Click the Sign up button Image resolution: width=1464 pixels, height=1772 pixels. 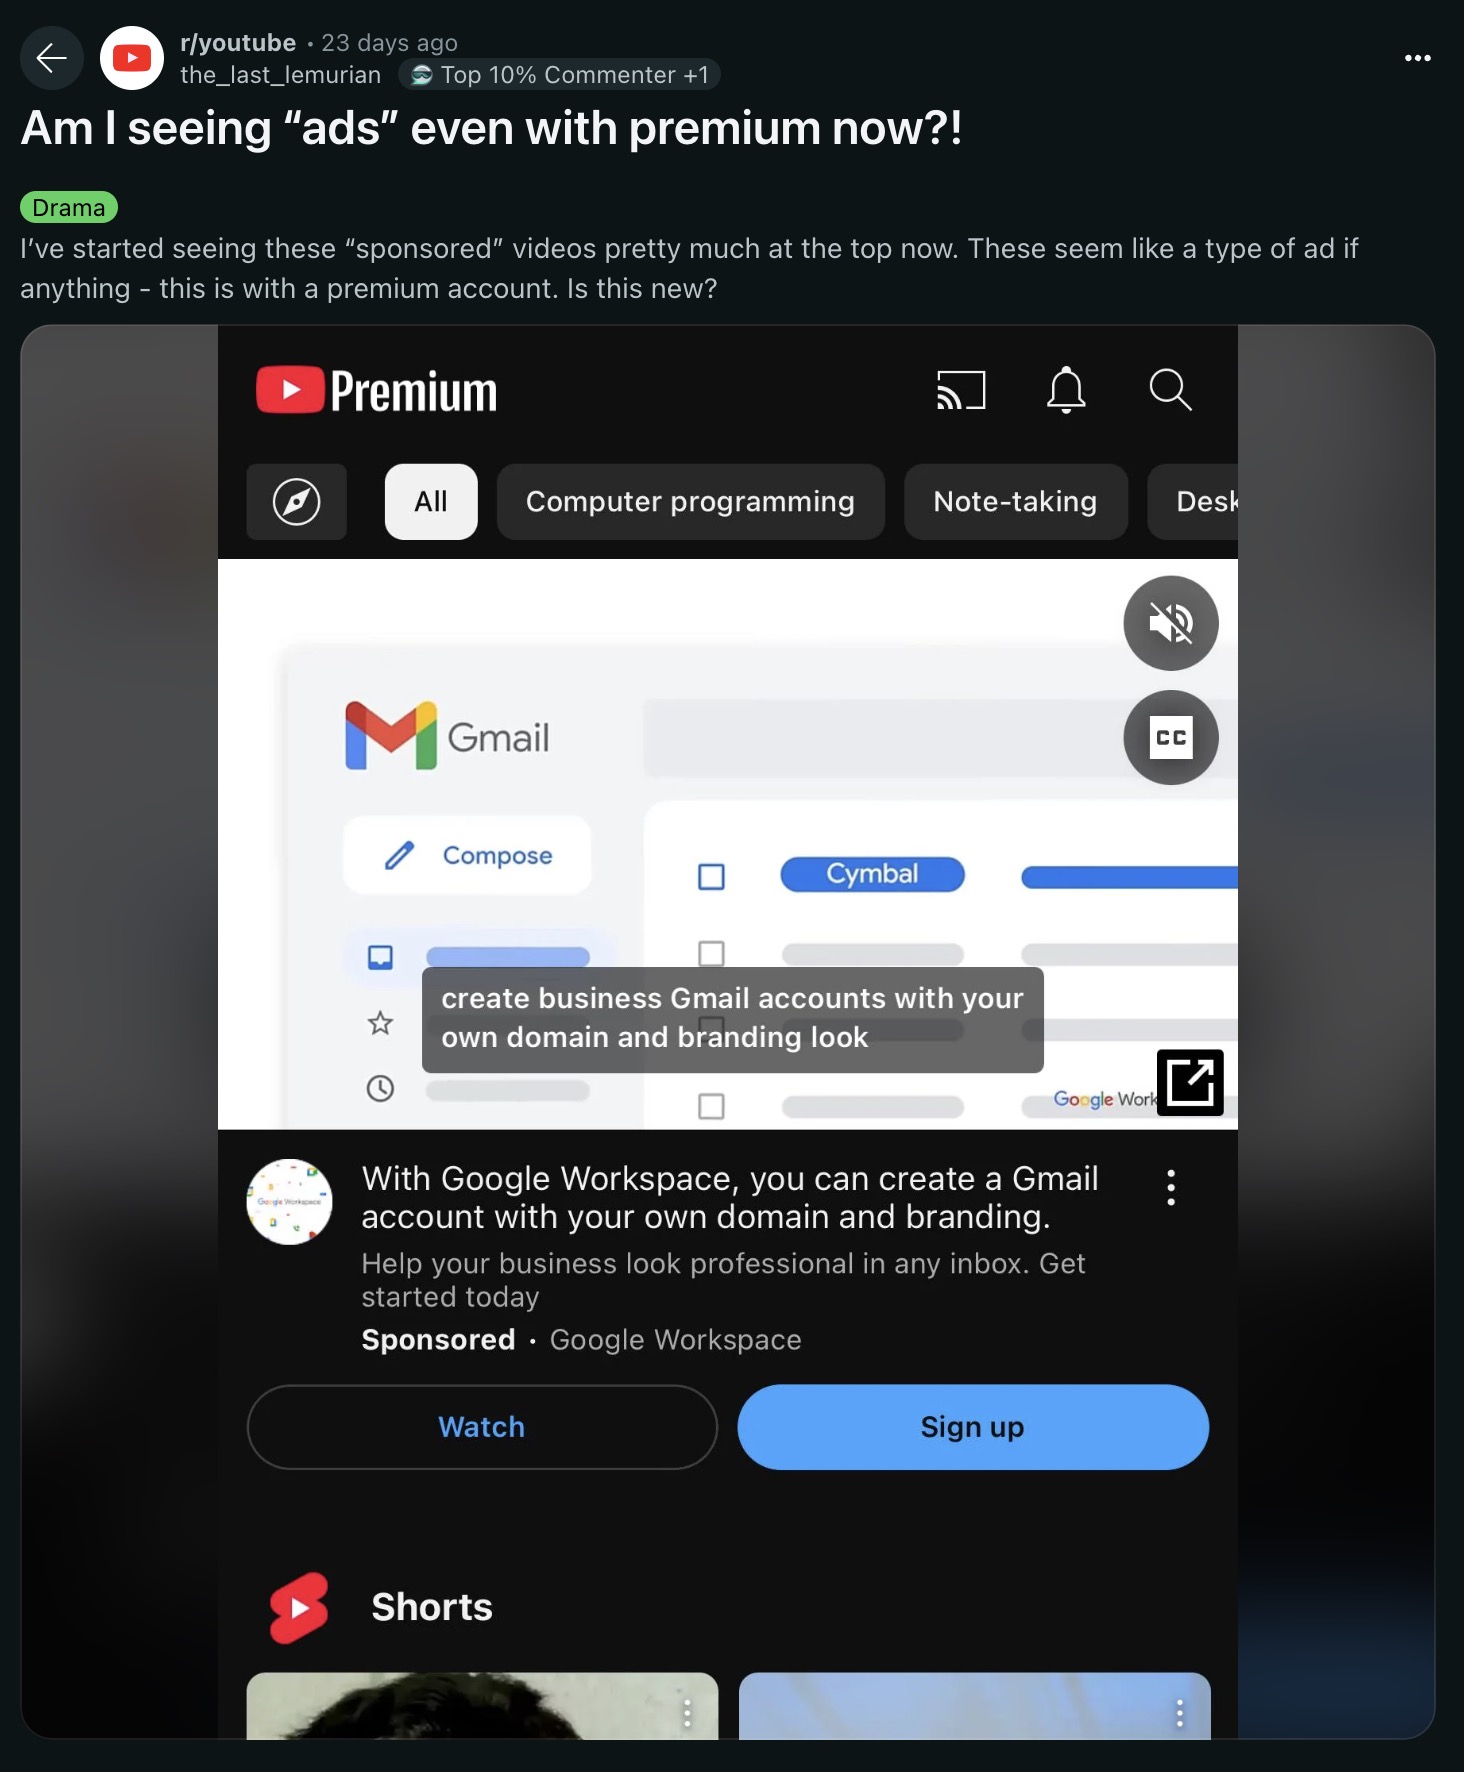coord(973,1427)
